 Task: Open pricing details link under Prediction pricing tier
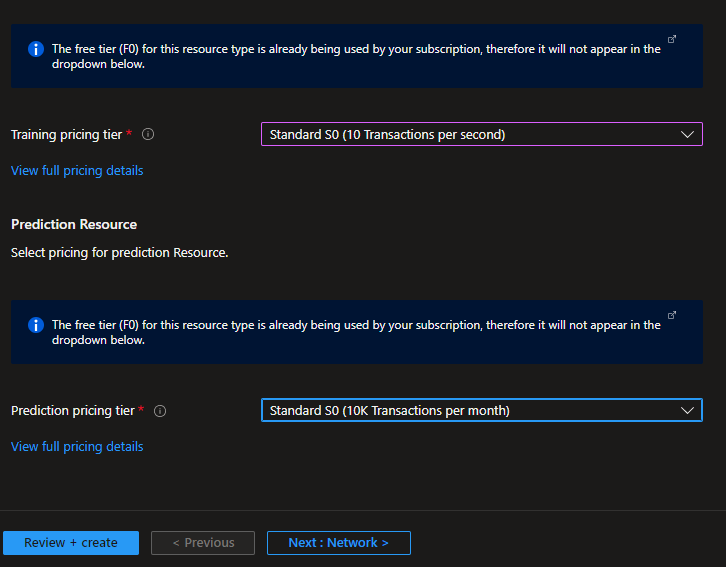click(x=77, y=447)
